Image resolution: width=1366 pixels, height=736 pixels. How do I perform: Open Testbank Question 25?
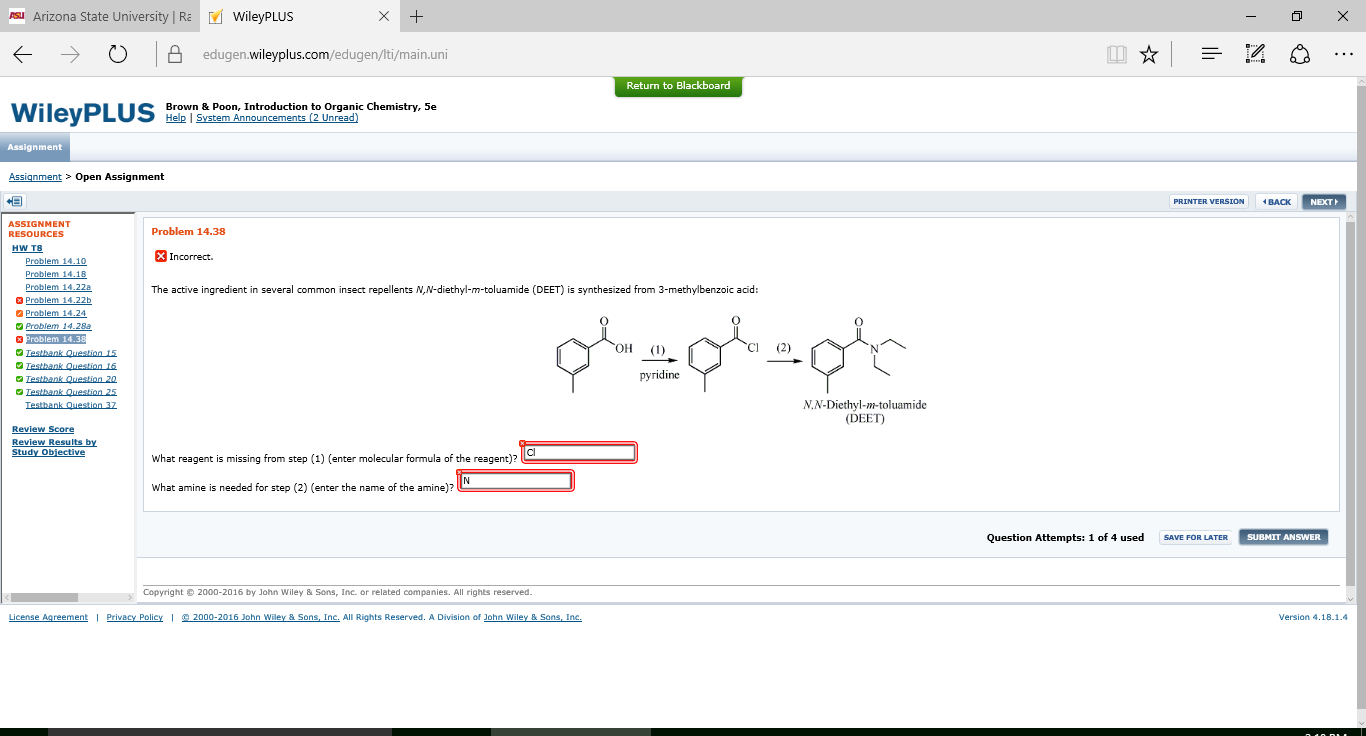click(x=71, y=392)
